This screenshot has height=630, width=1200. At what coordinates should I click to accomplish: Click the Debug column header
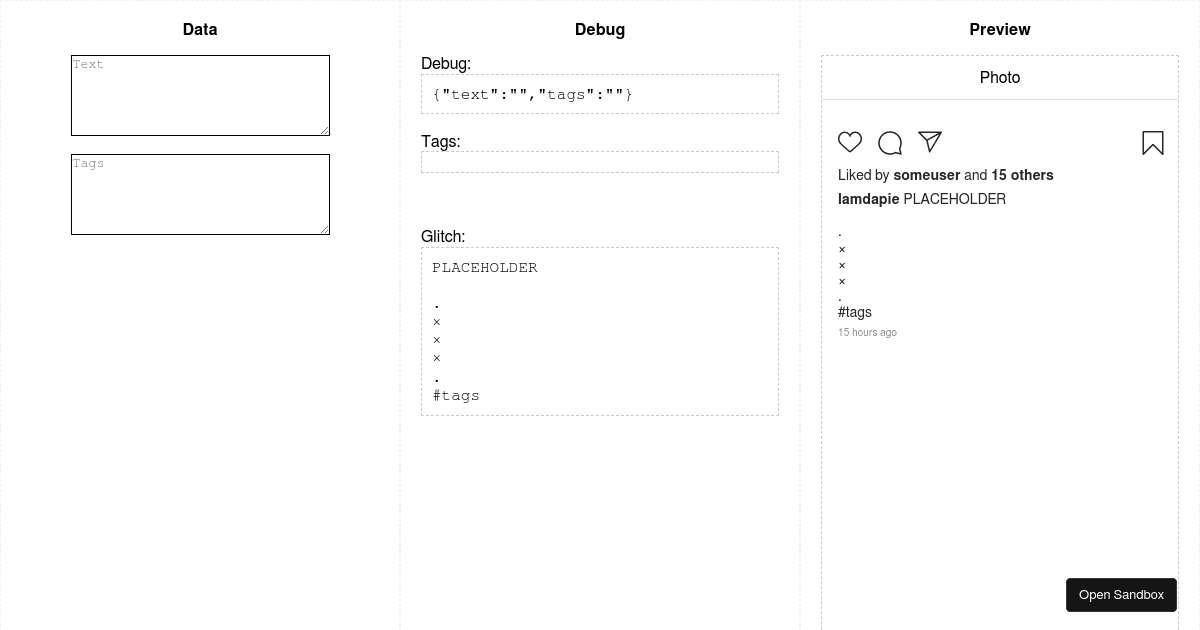[x=600, y=29]
